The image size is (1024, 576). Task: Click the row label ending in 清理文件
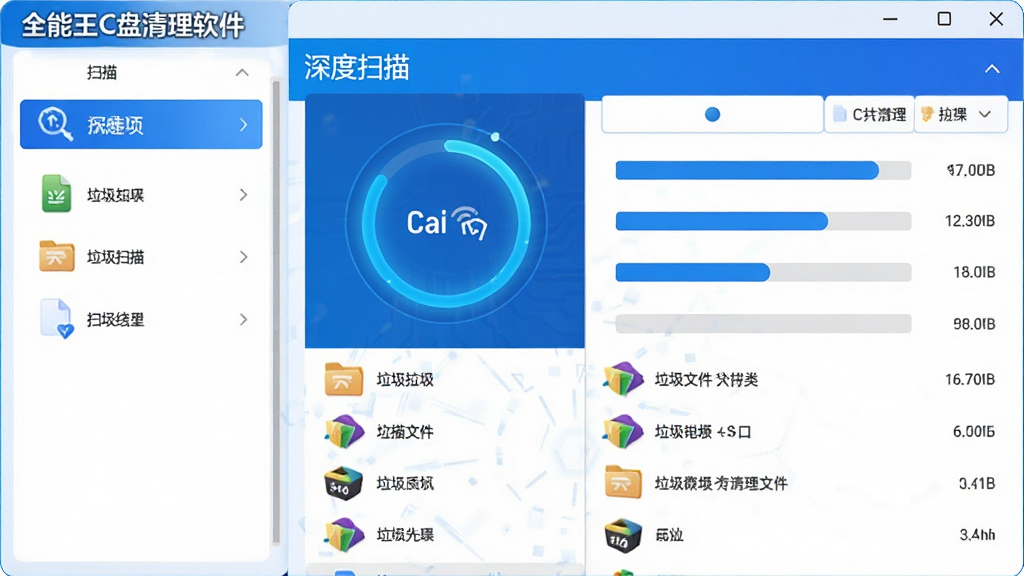pos(721,483)
